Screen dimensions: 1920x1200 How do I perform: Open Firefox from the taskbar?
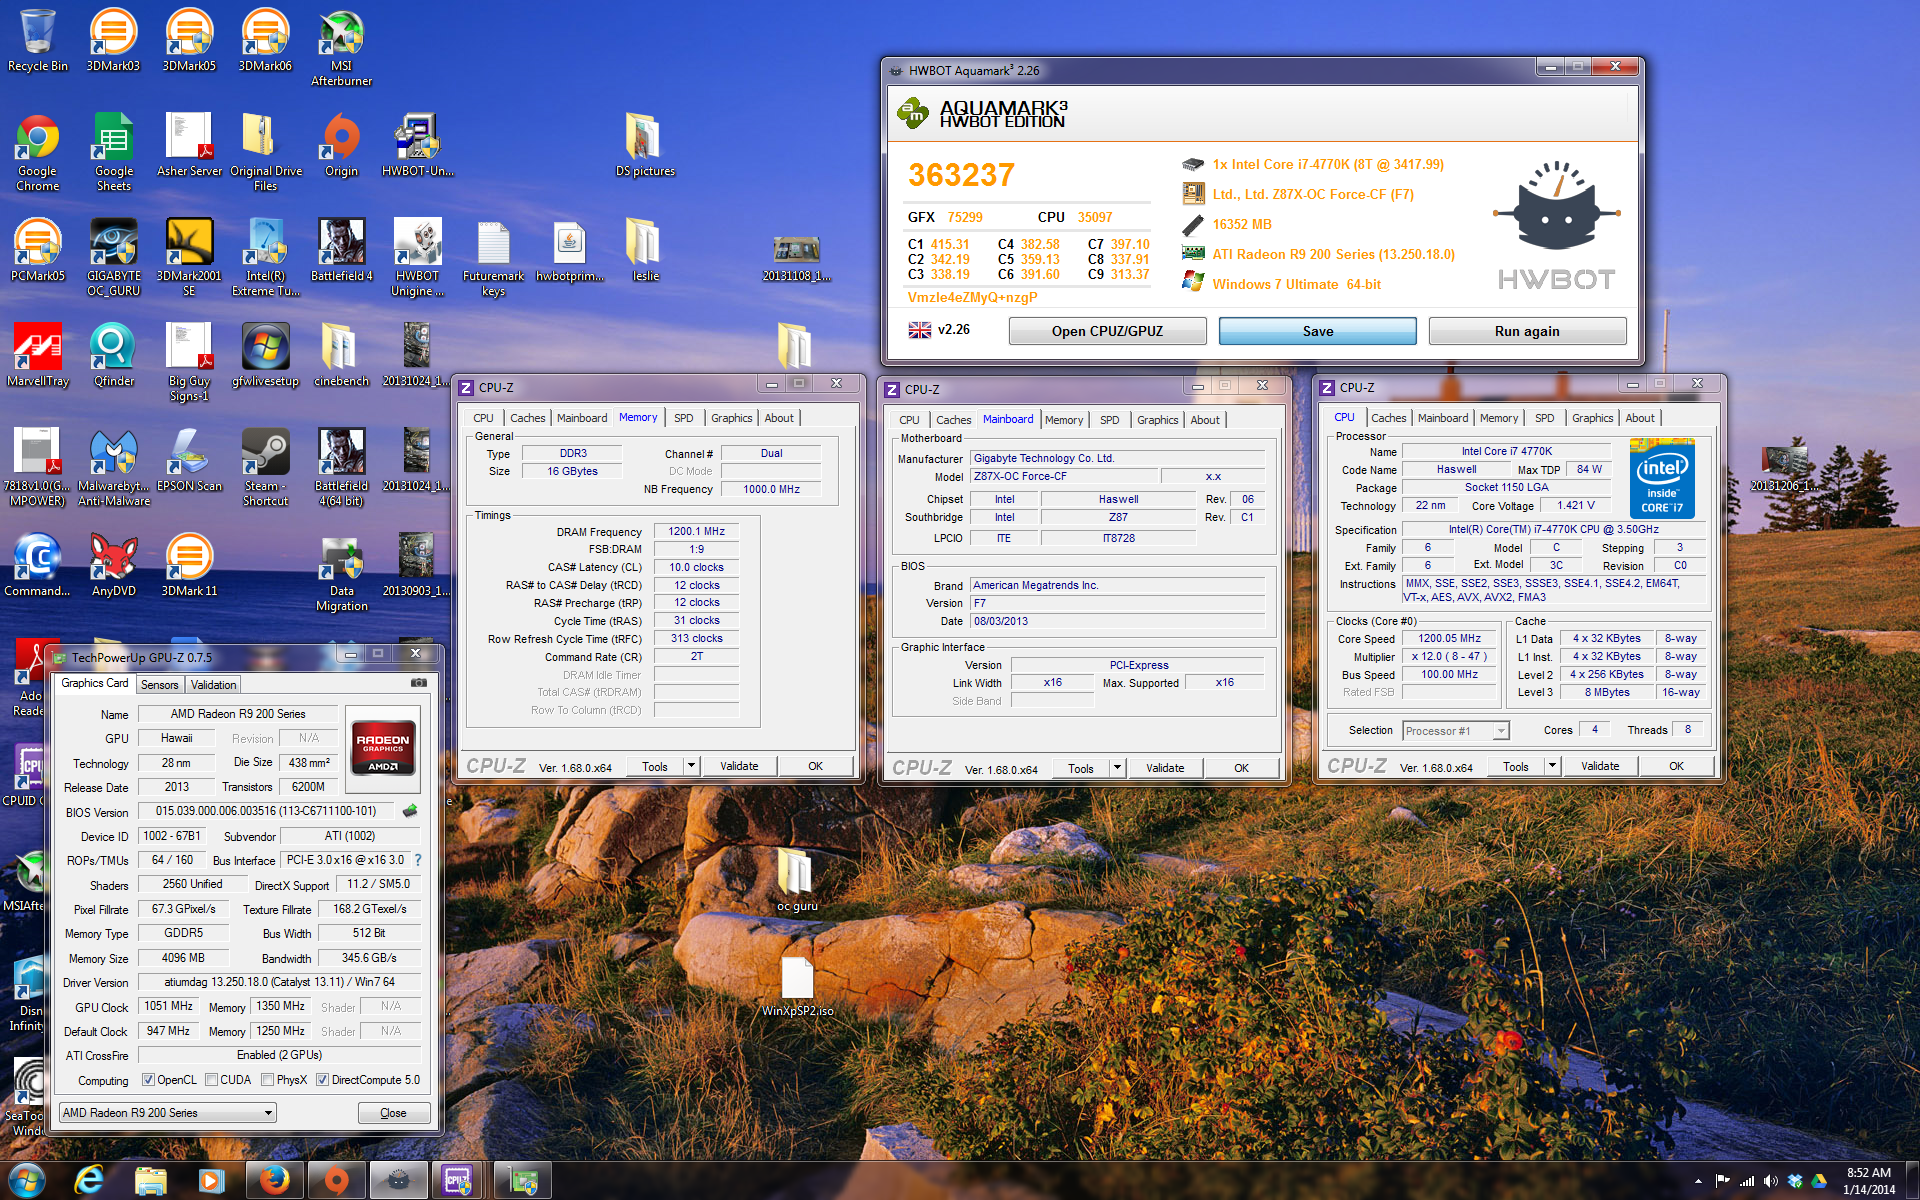[274, 1180]
